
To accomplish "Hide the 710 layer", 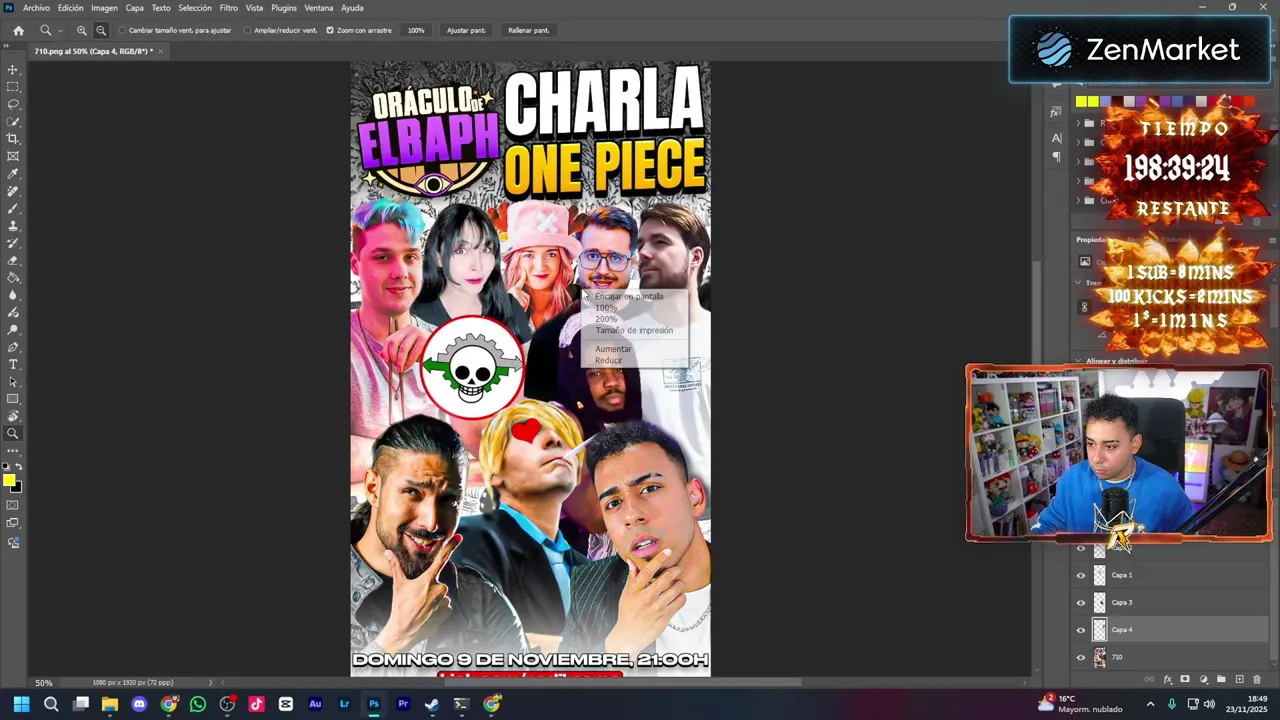I will pyautogui.click(x=1080, y=657).
